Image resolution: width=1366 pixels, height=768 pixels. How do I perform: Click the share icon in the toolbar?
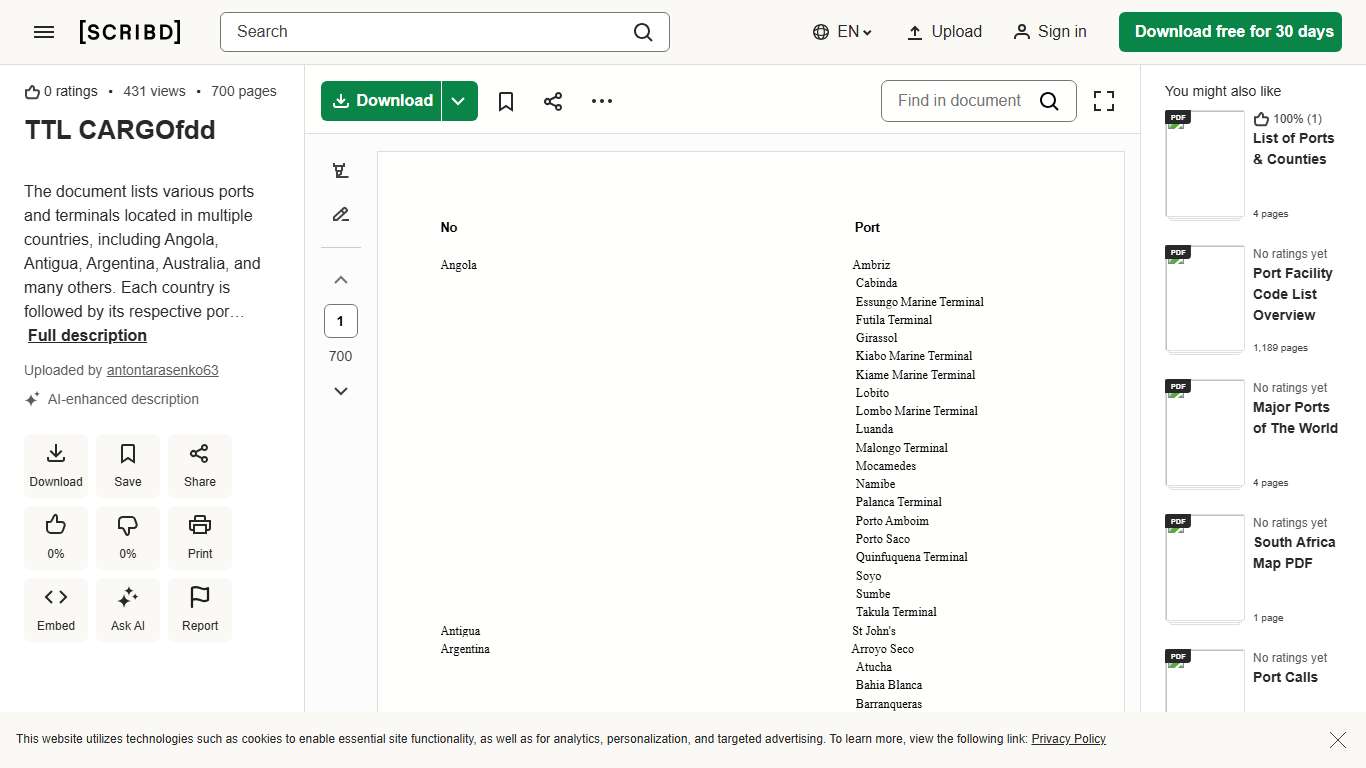(553, 101)
